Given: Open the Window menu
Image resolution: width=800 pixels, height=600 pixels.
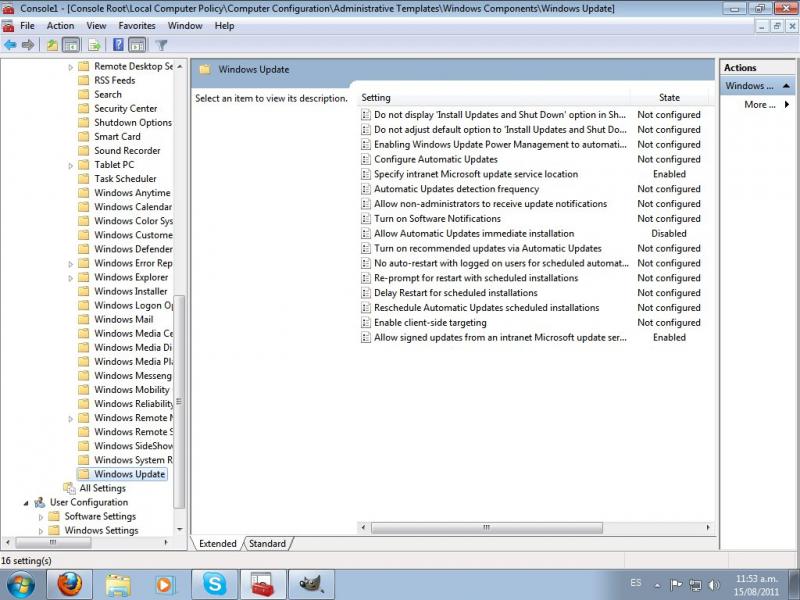Looking at the screenshot, I should click(x=185, y=26).
